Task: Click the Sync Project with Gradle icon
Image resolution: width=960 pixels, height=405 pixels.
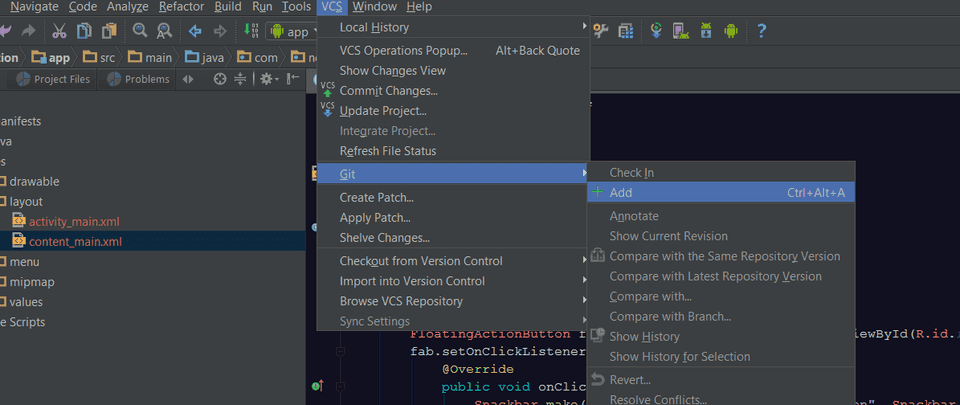Action: click(x=657, y=31)
